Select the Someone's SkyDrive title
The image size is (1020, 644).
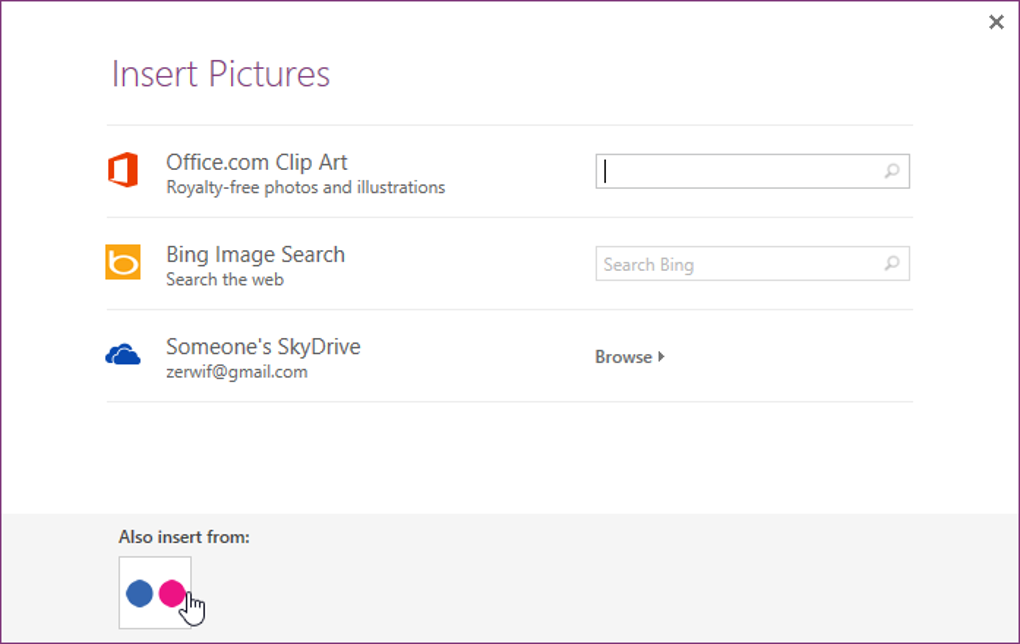tap(263, 347)
